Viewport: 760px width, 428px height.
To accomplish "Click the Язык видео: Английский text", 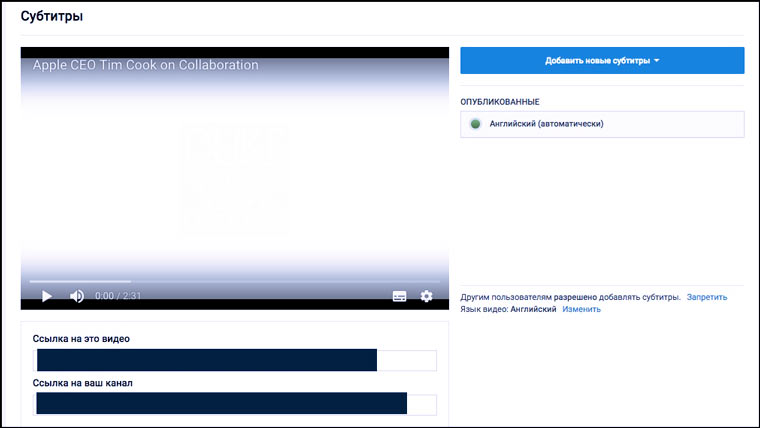I will [x=508, y=309].
